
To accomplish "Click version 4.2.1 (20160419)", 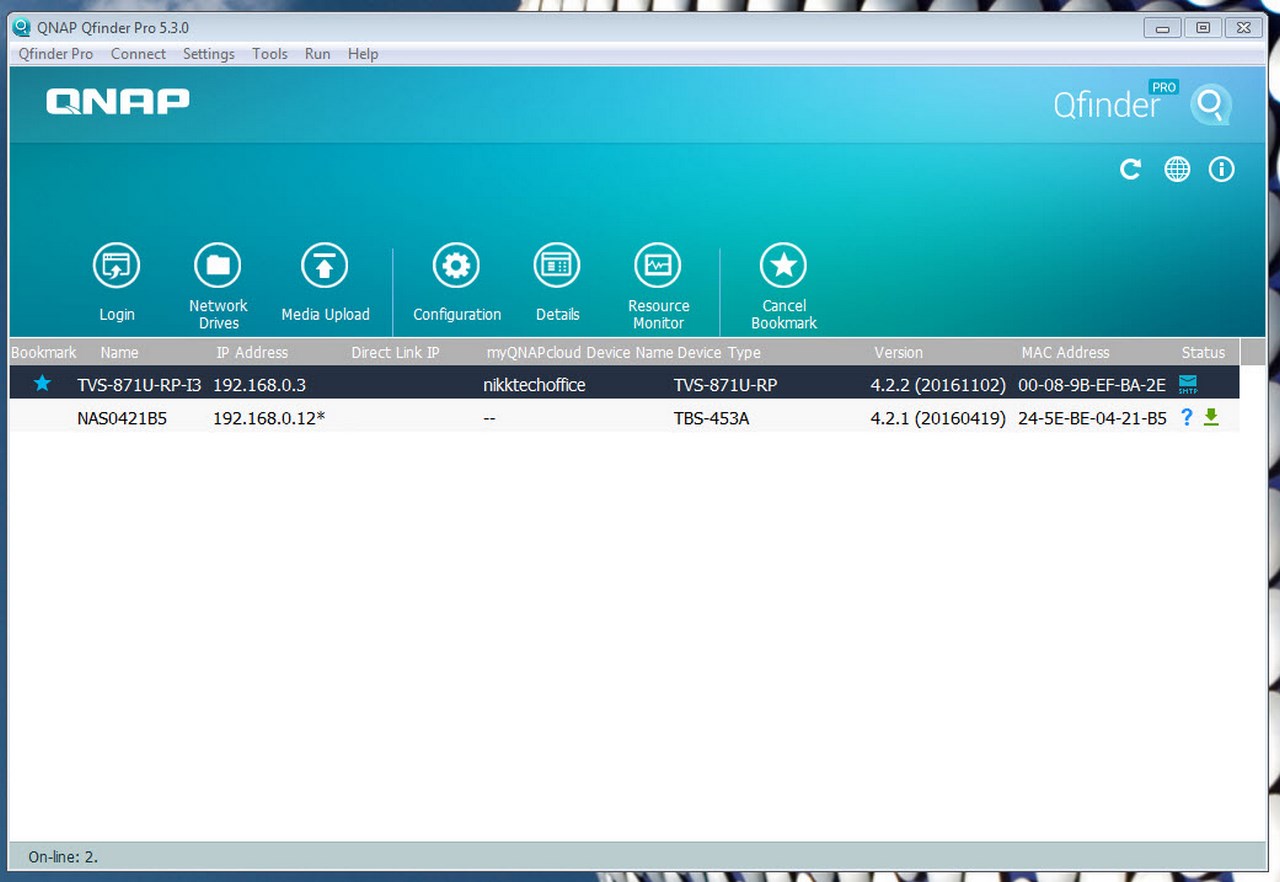I will (938, 418).
